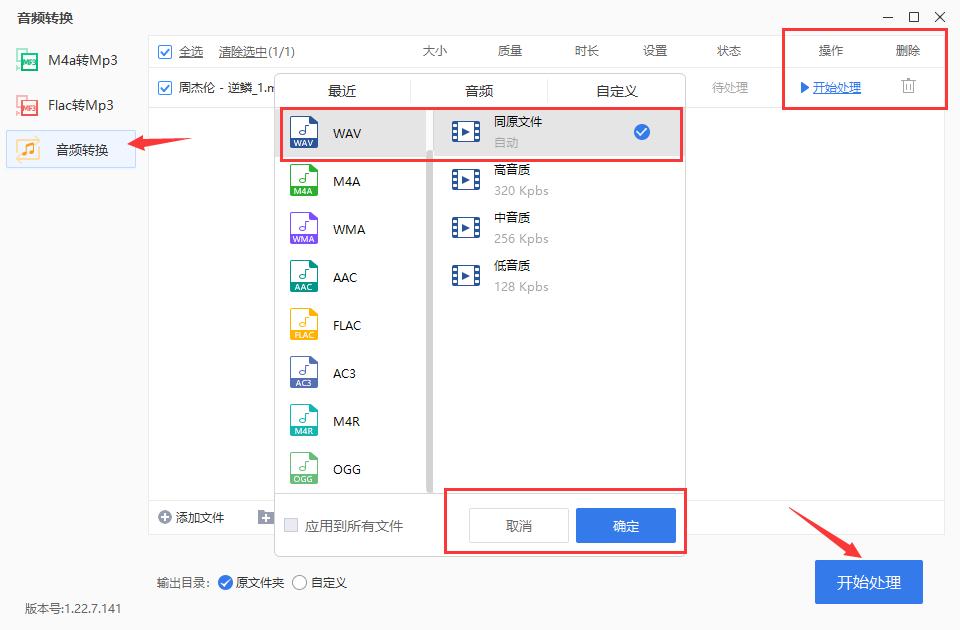Choose the FLAC format icon
Viewport: 960px width, 630px height.
(304, 324)
